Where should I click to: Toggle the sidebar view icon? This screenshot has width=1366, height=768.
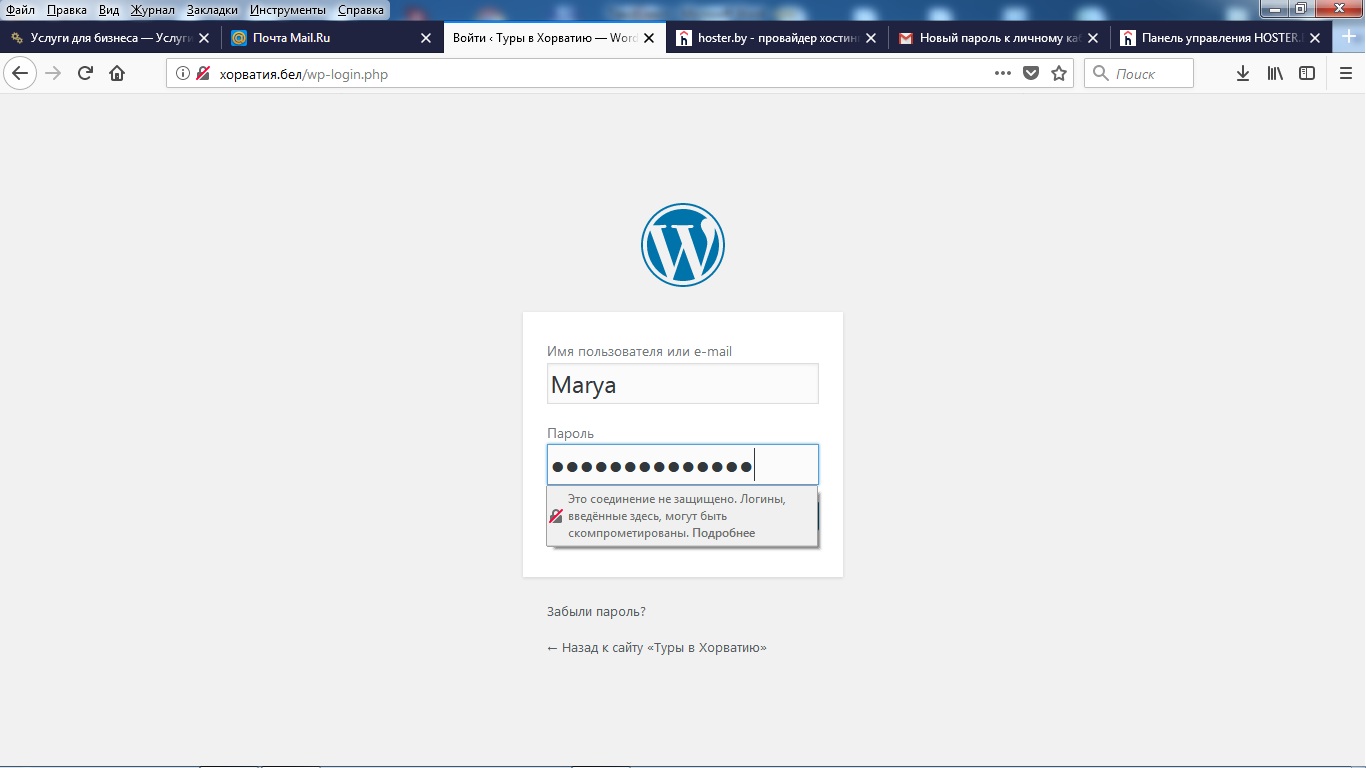tap(1307, 73)
